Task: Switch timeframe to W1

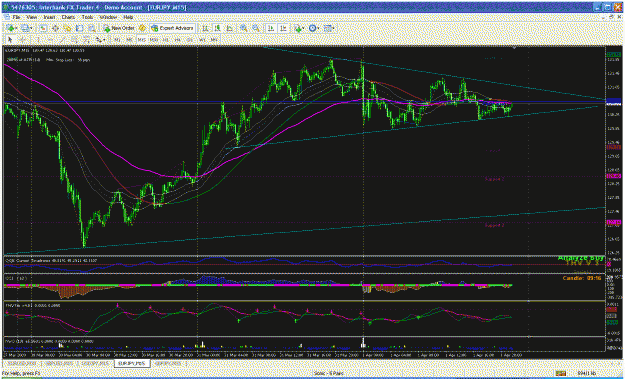Action: point(202,39)
